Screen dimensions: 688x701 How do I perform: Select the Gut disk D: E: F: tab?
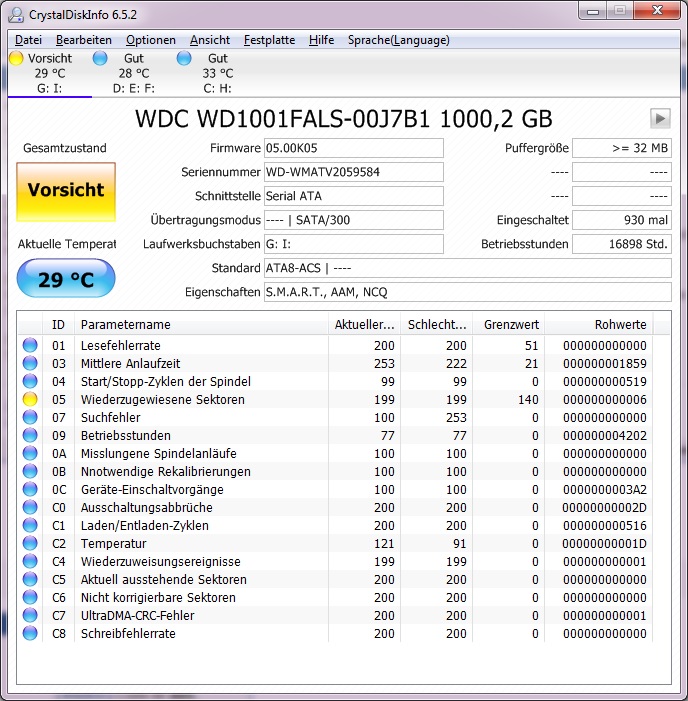[x=134, y=73]
